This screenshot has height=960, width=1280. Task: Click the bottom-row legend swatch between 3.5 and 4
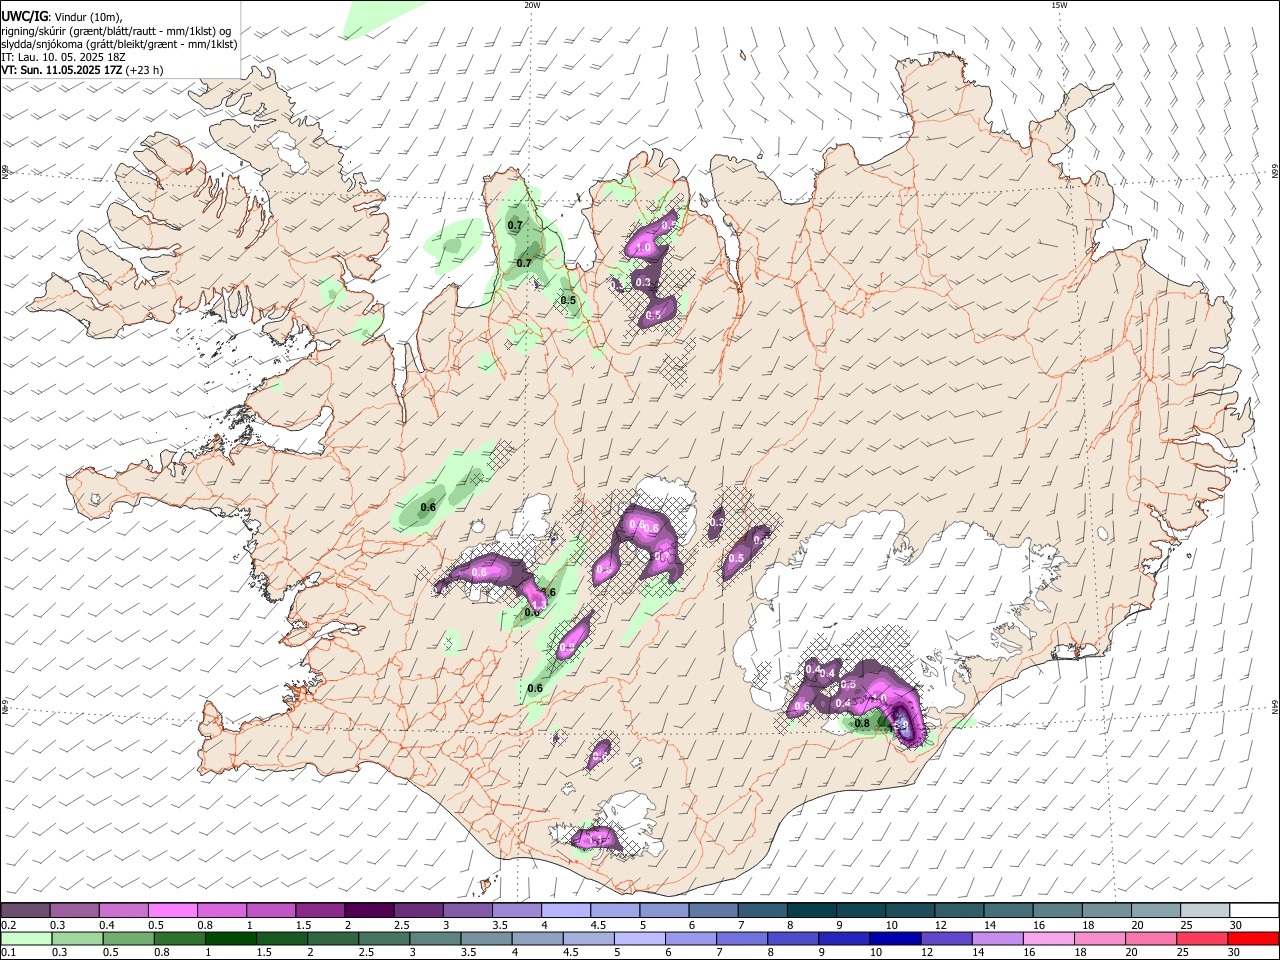(486, 939)
